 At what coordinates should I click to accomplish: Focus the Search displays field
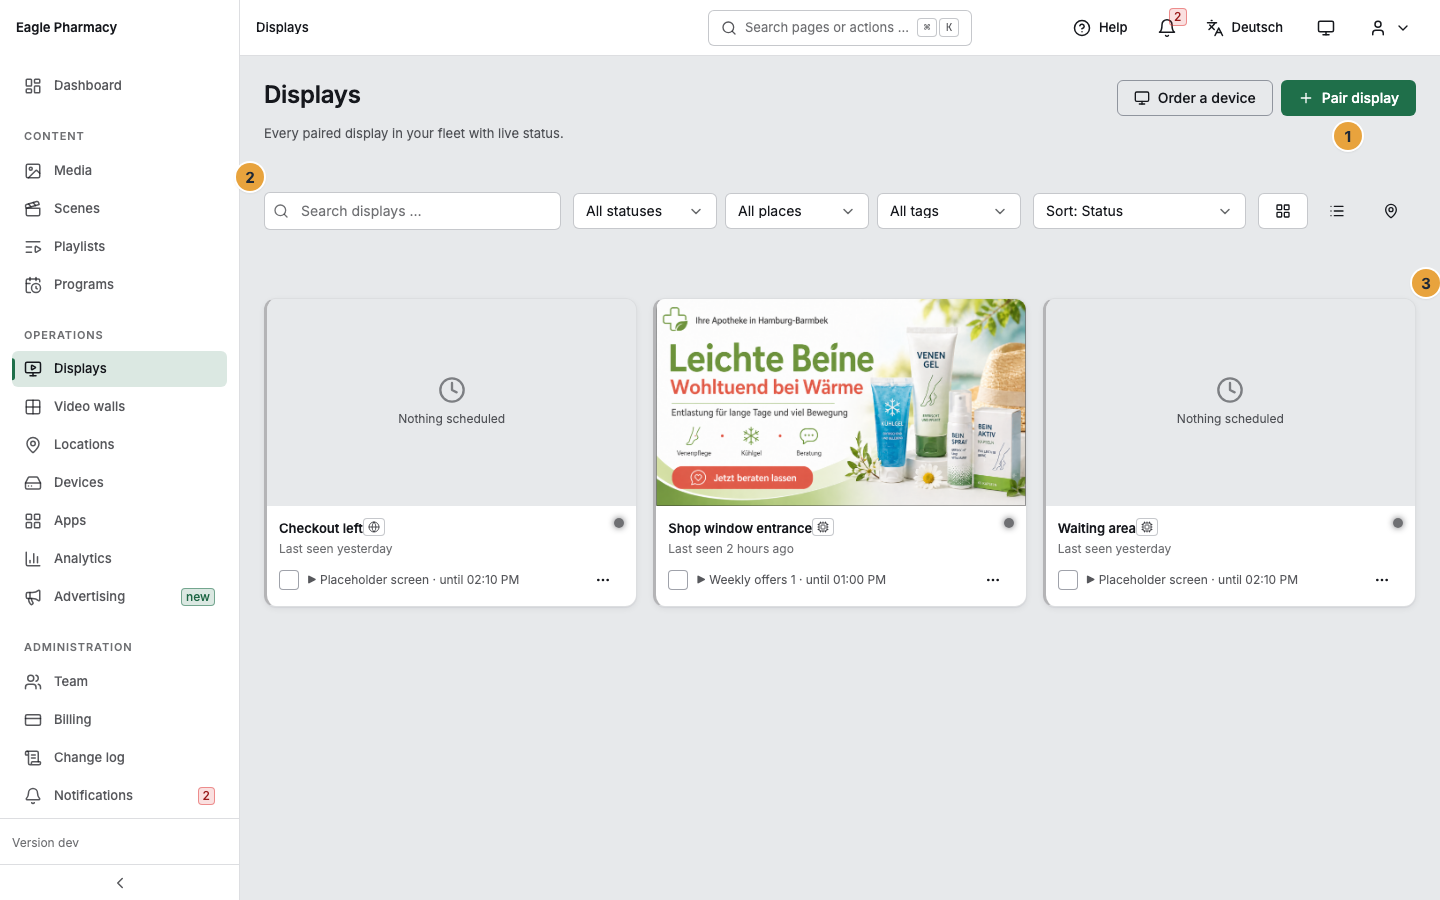click(x=412, y=211)
